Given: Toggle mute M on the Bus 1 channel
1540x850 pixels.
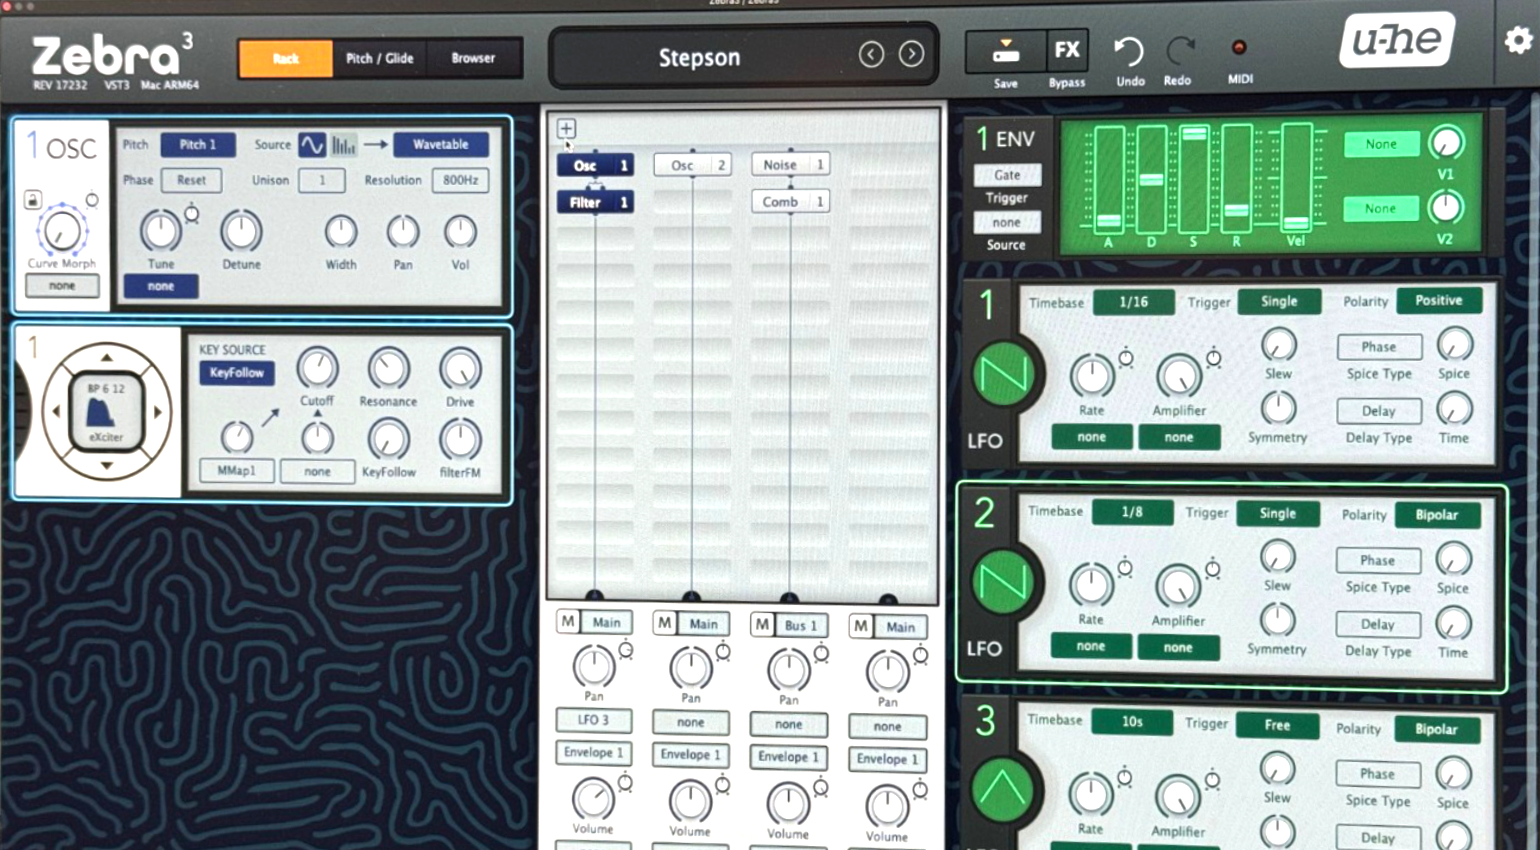Looking at the screenshot, I should 762,625.
